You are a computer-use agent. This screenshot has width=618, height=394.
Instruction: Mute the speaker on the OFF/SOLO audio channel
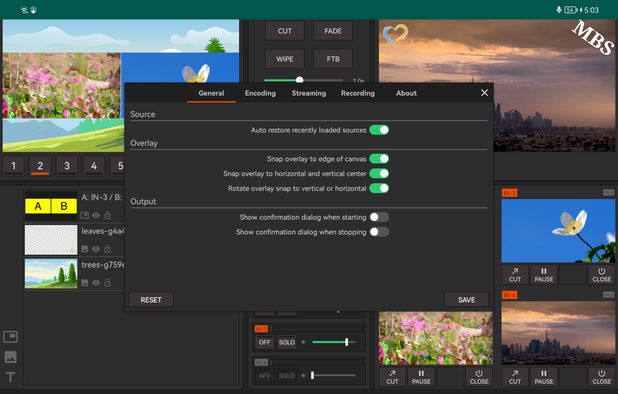(303, 342)
